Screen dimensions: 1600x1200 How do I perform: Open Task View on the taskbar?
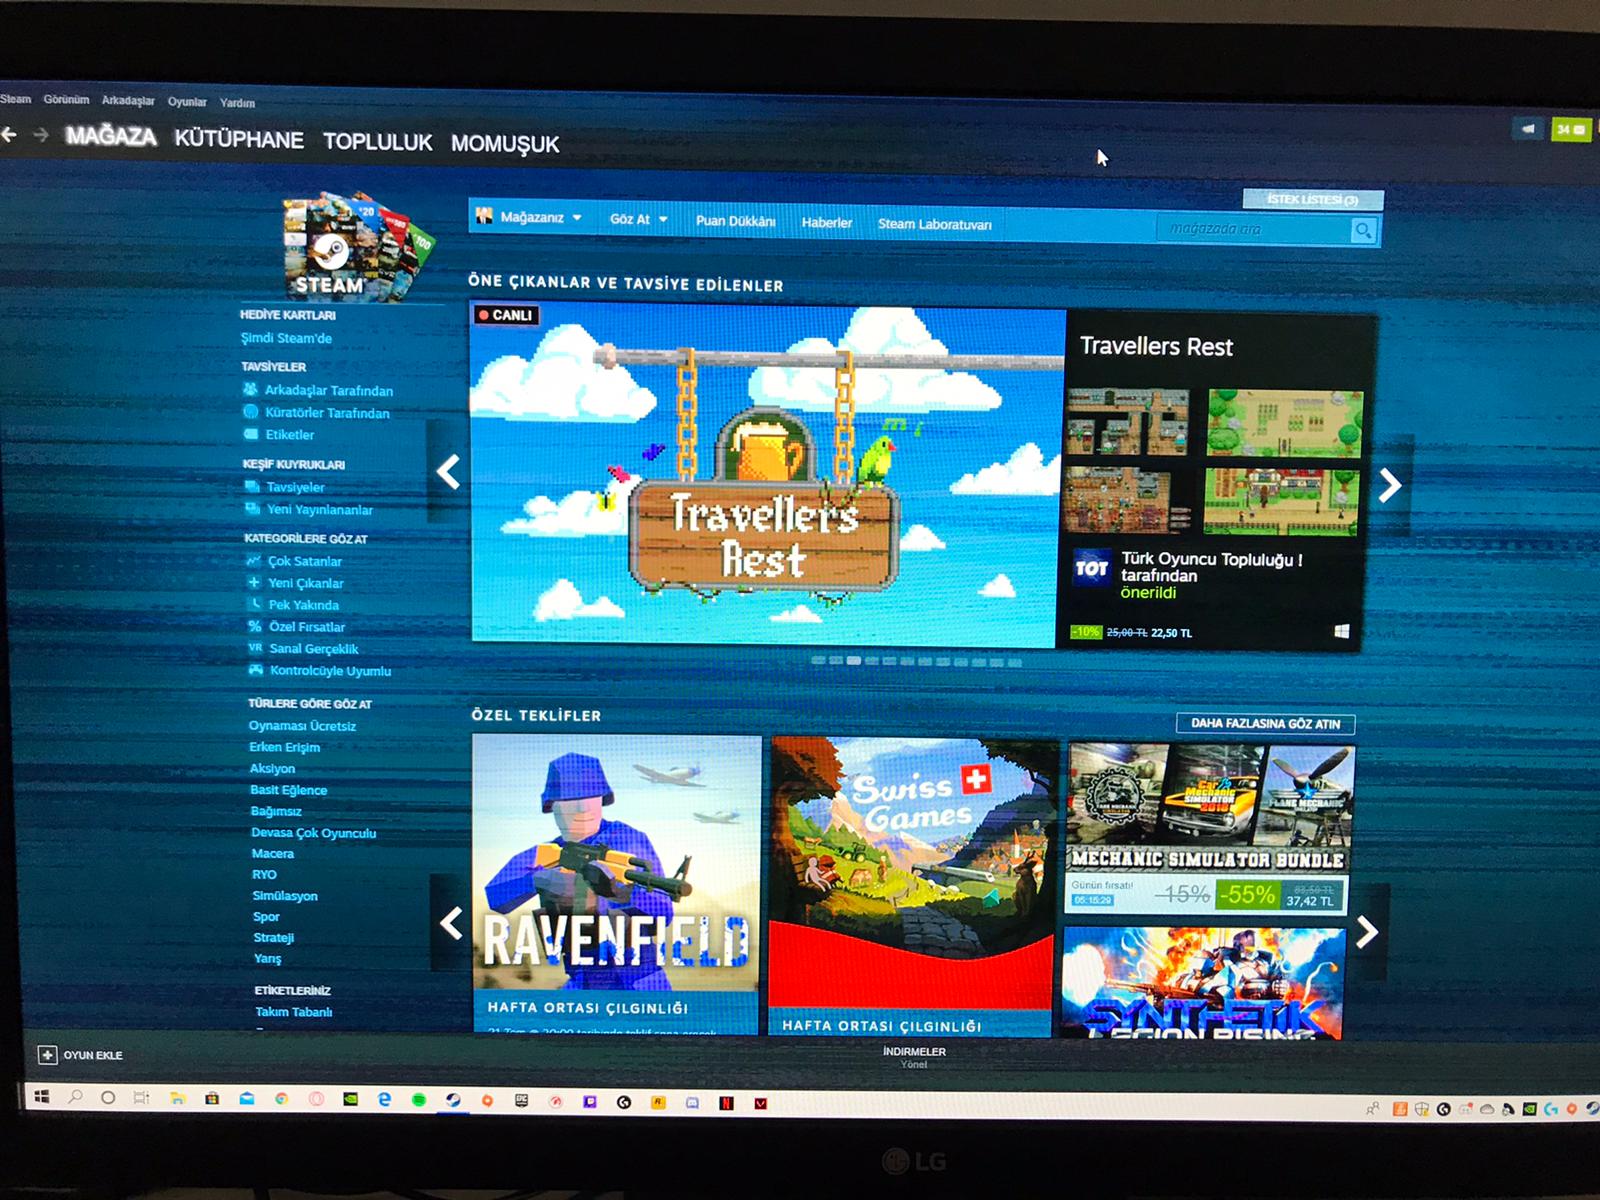point(141,1098)
